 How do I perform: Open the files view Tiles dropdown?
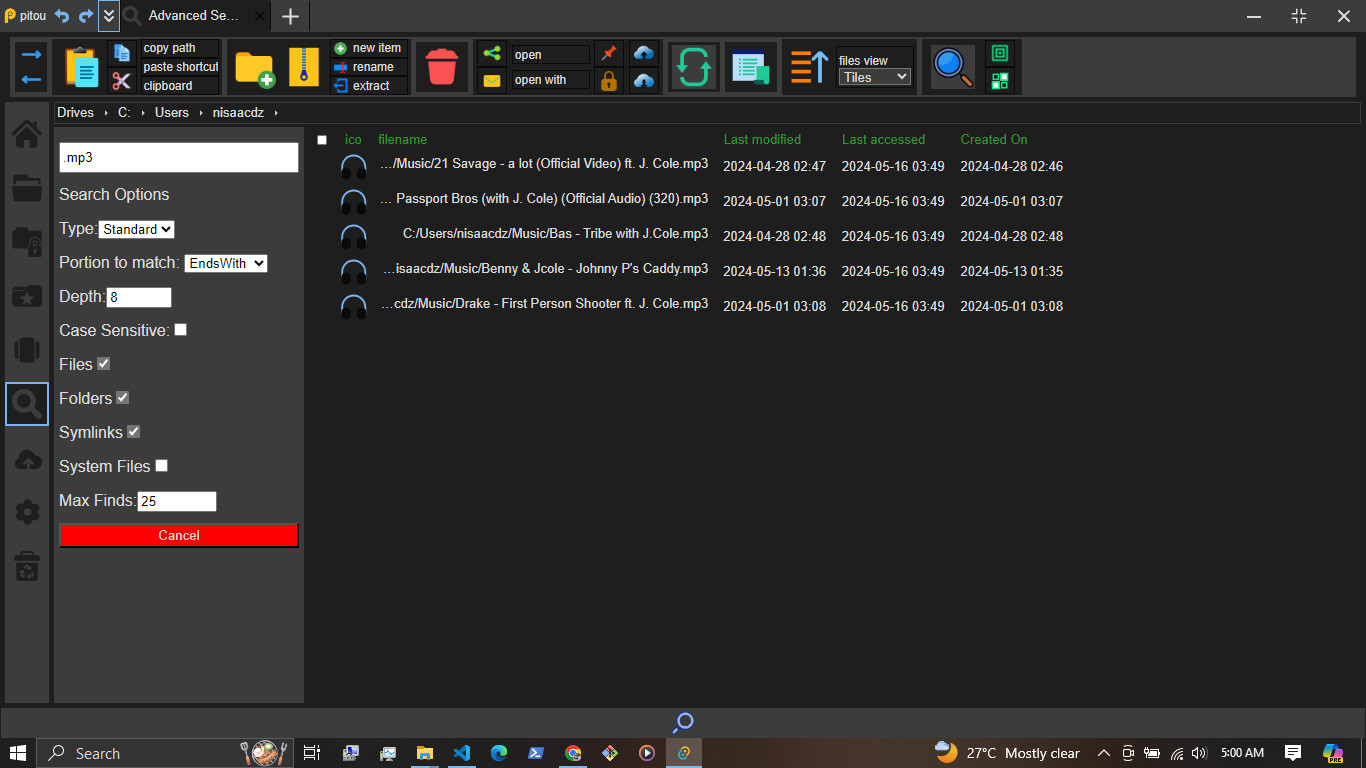875,77
